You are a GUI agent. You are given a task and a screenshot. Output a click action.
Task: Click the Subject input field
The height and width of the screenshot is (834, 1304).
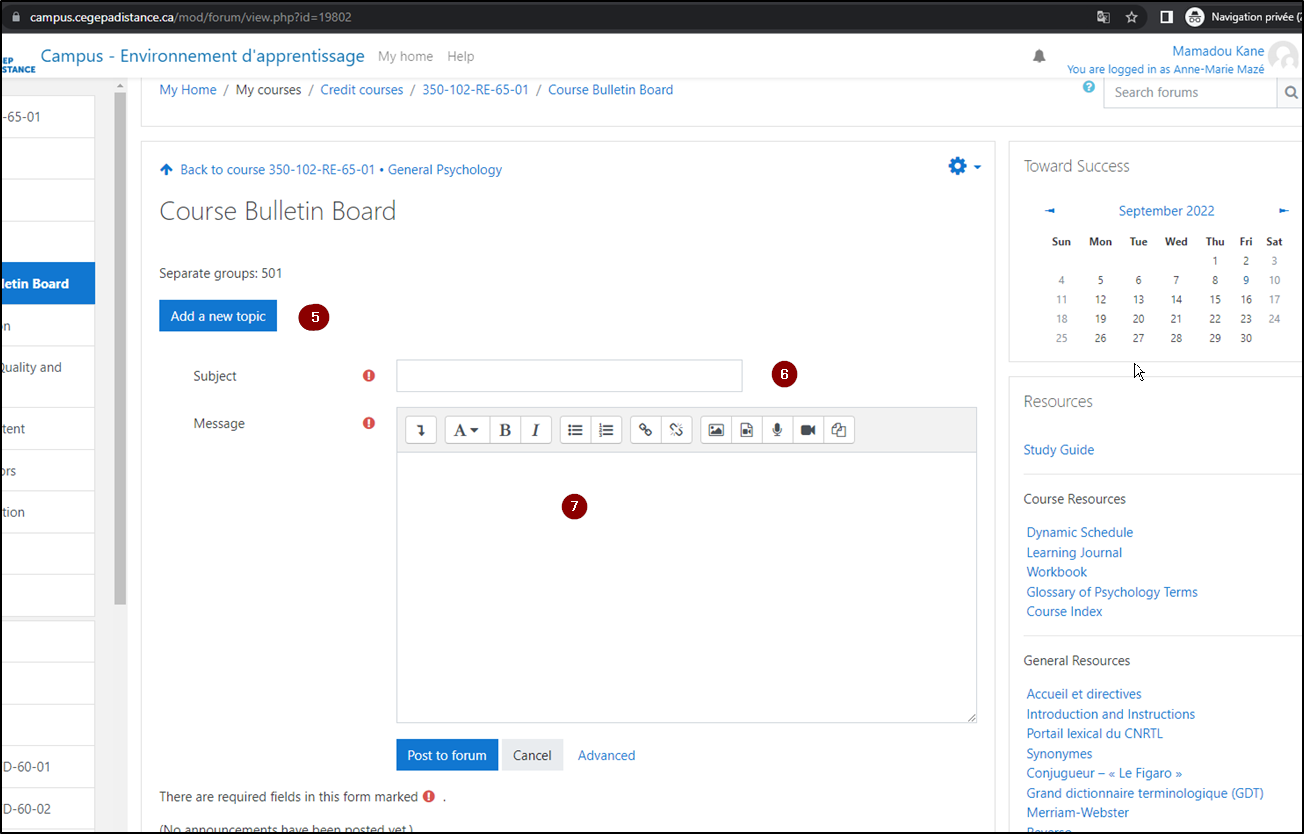569,376
